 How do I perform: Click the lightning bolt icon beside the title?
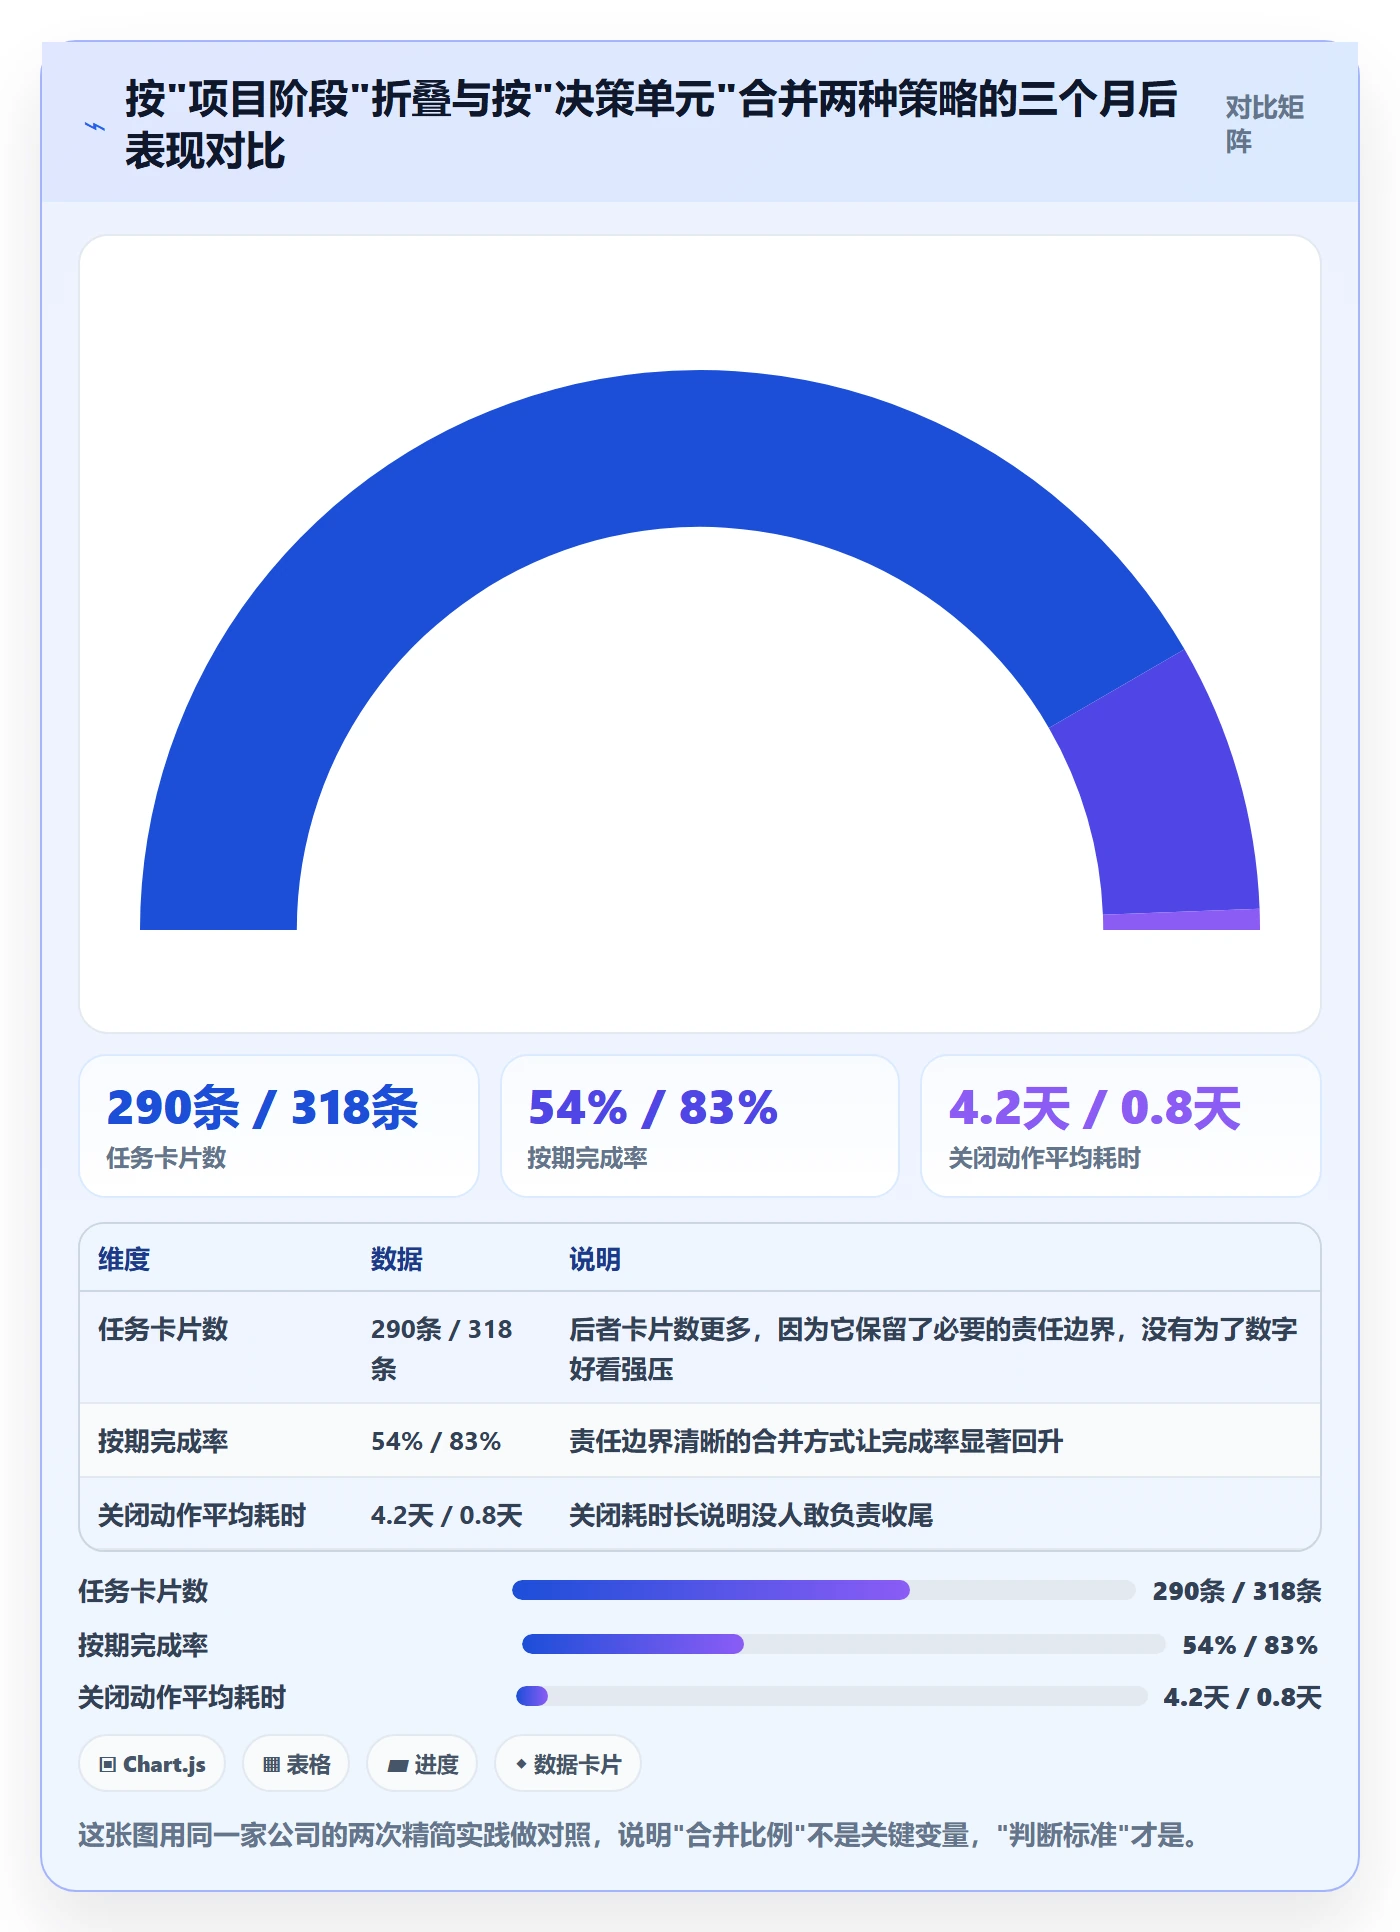tap(95, 126)
